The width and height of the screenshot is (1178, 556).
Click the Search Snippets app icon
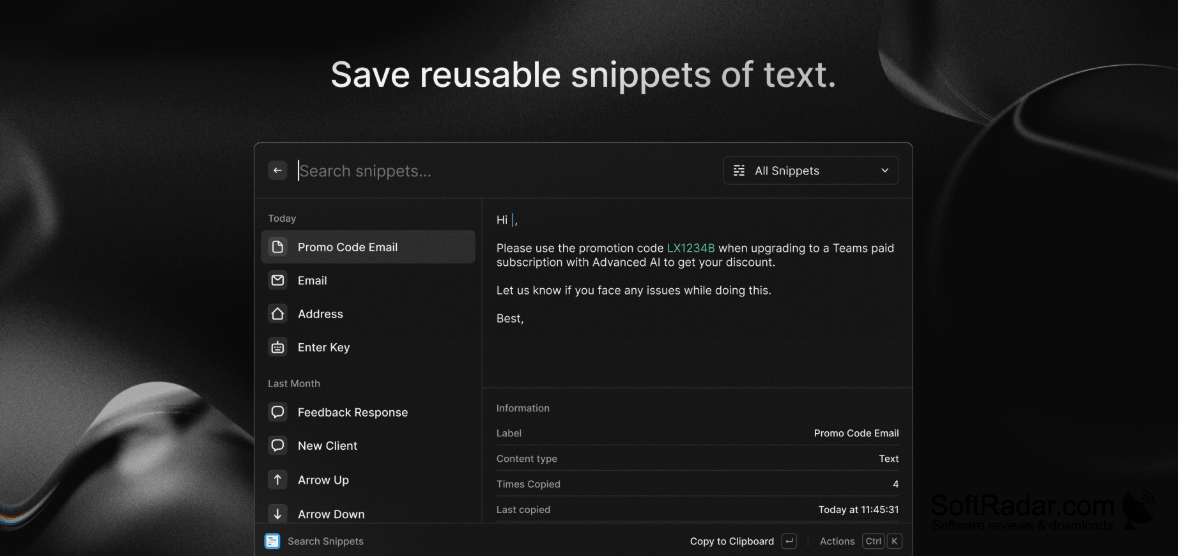click(272, 541)
